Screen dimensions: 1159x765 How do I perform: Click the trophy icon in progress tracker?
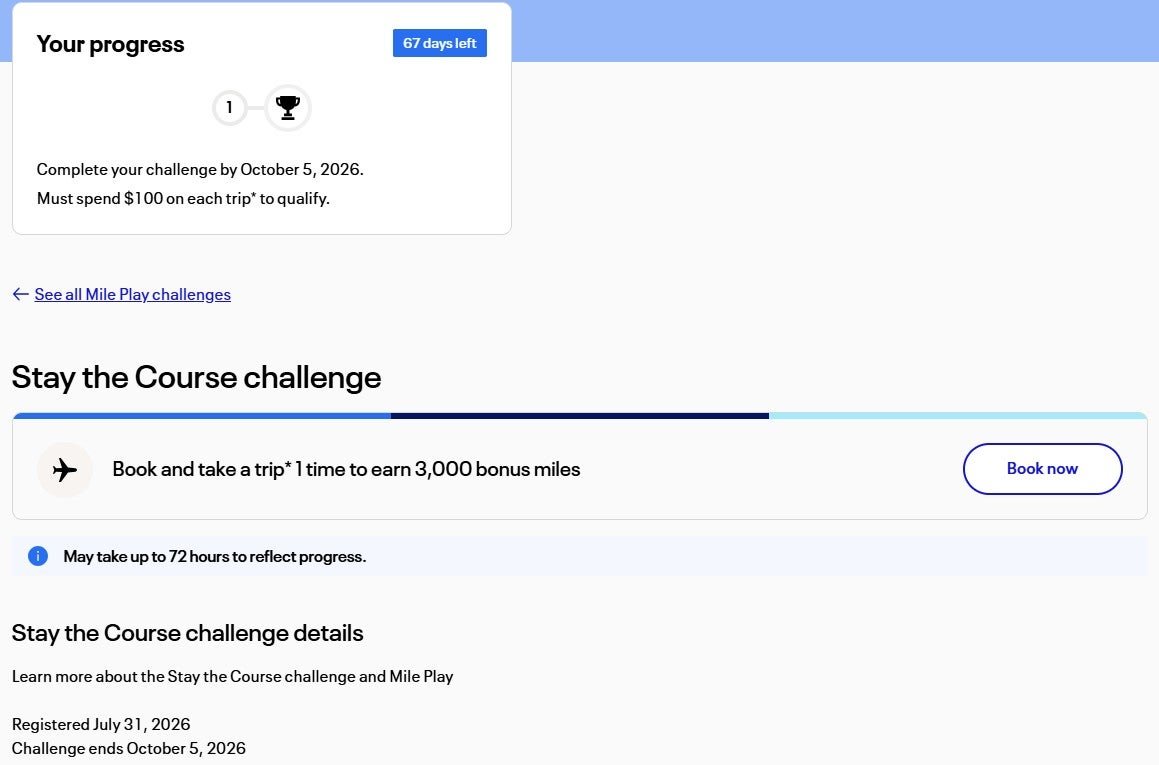pyautogui.click(x=288, y=108)
